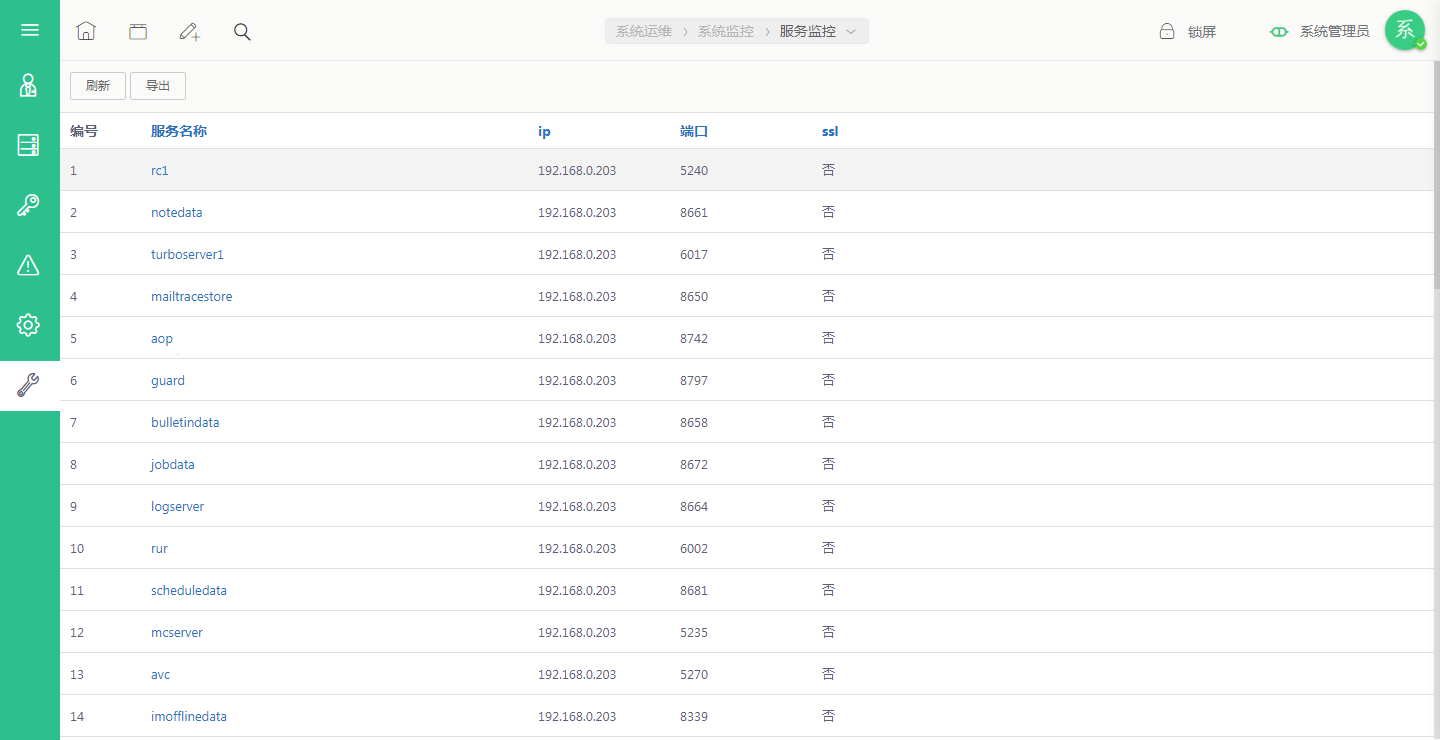The image size is (1440, 740).
Task: Click 系统监控 in the breadcrumb
Action: click(x=726, y=31)
